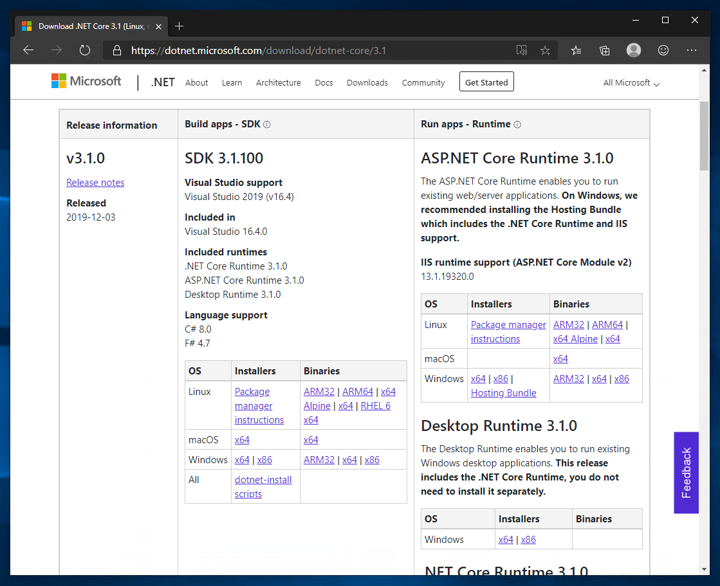Click the browser forward arrow
This screenshot has height=586, width=720.
(56, 50)
